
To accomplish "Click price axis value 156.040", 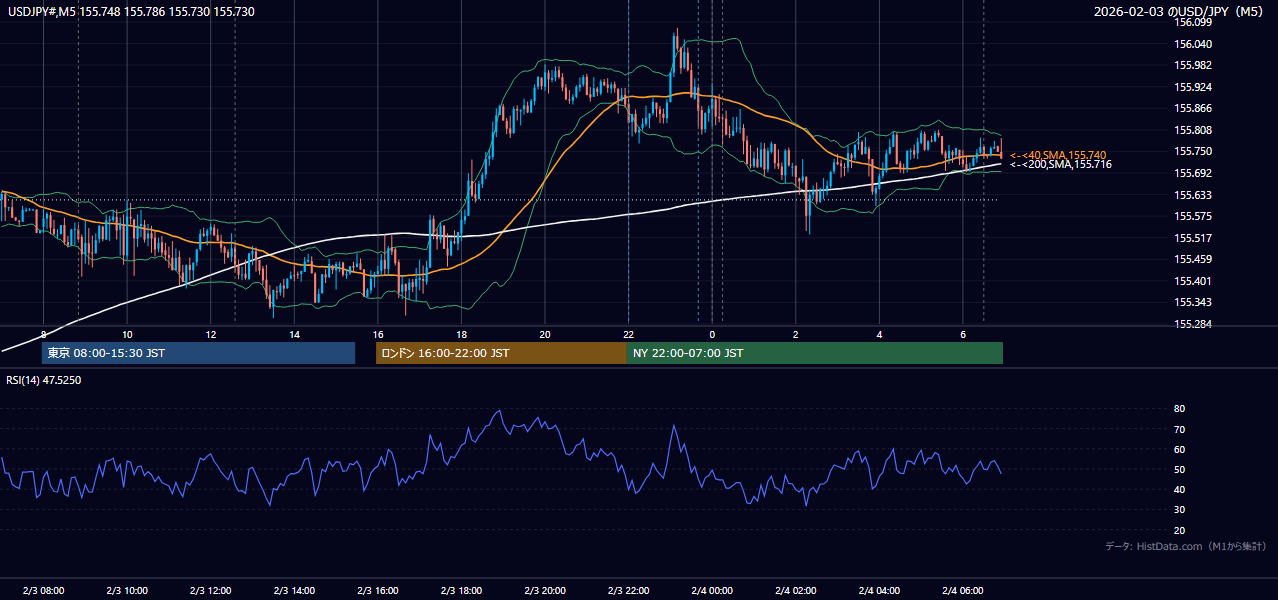I will pyautogui.click(x=1193, y=44).
